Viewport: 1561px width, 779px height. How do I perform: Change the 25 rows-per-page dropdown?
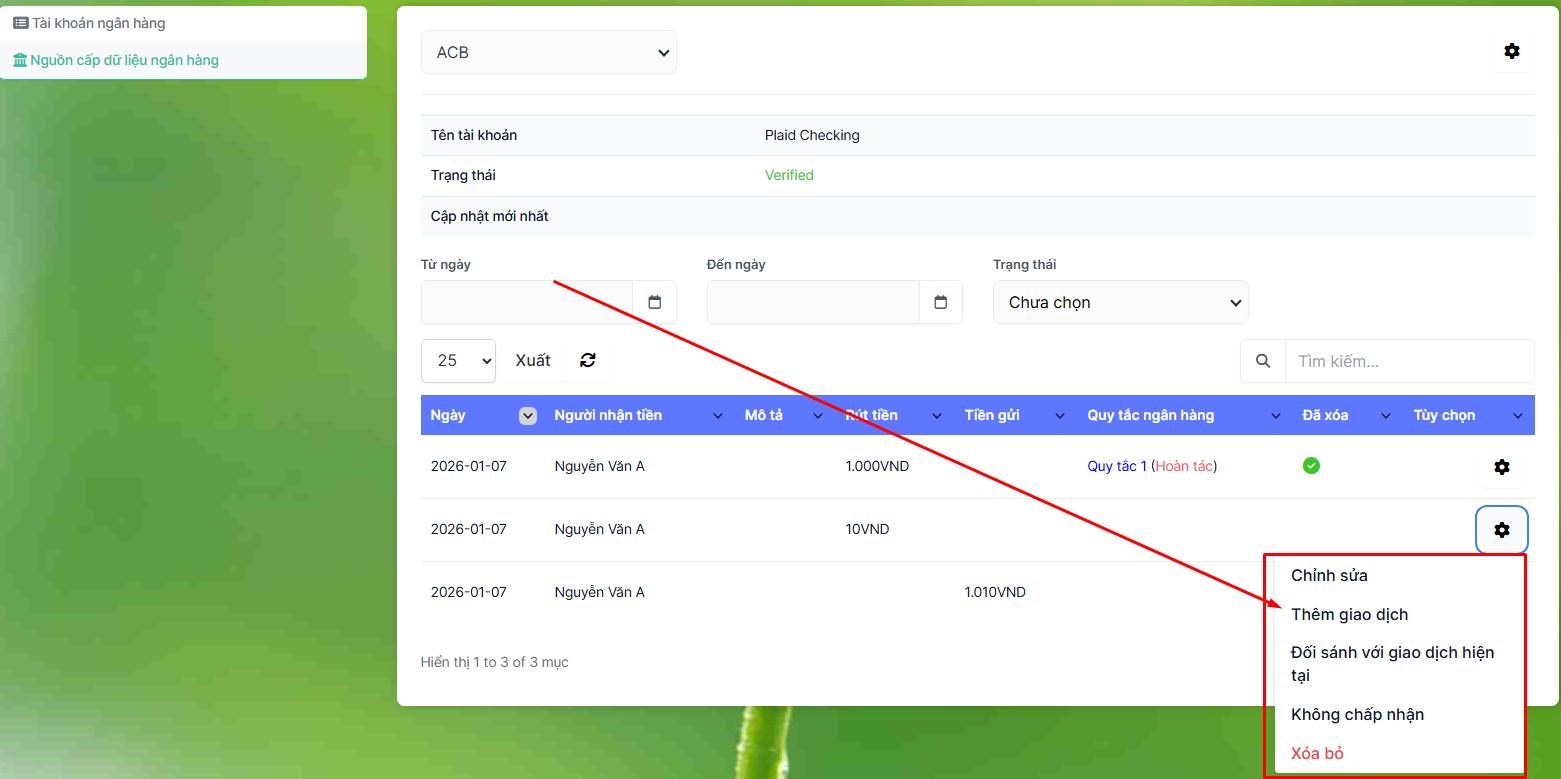[x=458, y=360]
